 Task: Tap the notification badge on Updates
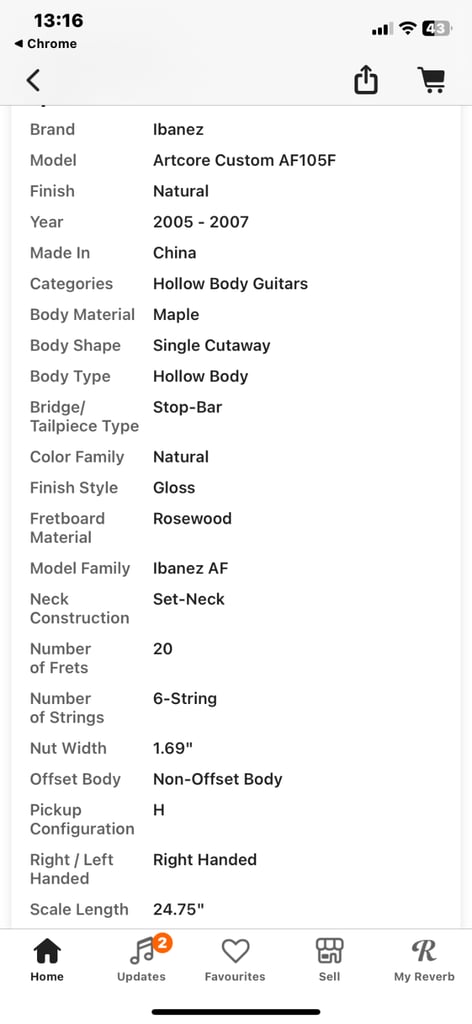162,942
